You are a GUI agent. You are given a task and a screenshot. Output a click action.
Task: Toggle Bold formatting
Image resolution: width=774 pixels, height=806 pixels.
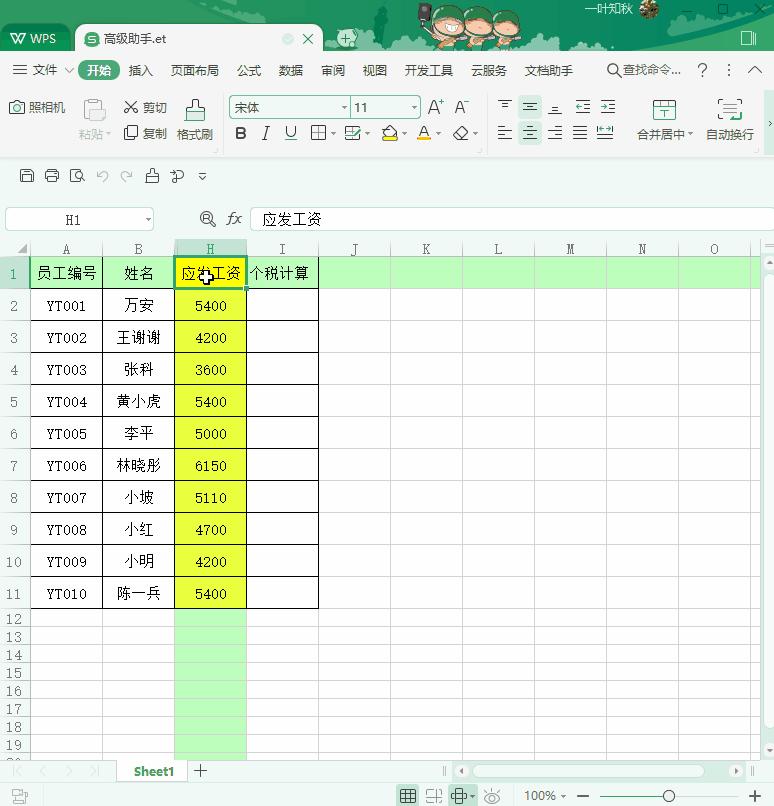241,134
